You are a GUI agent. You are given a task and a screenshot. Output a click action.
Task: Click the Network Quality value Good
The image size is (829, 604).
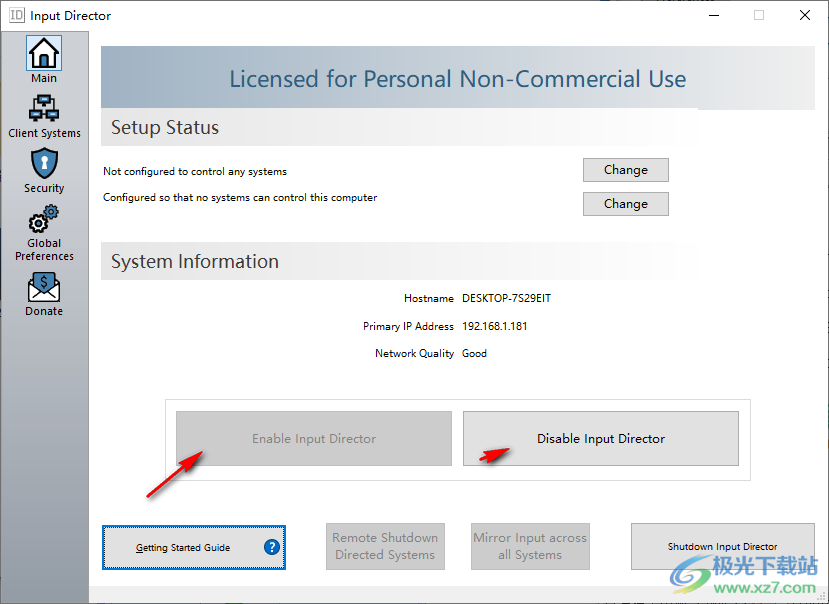tap(474, 353)
